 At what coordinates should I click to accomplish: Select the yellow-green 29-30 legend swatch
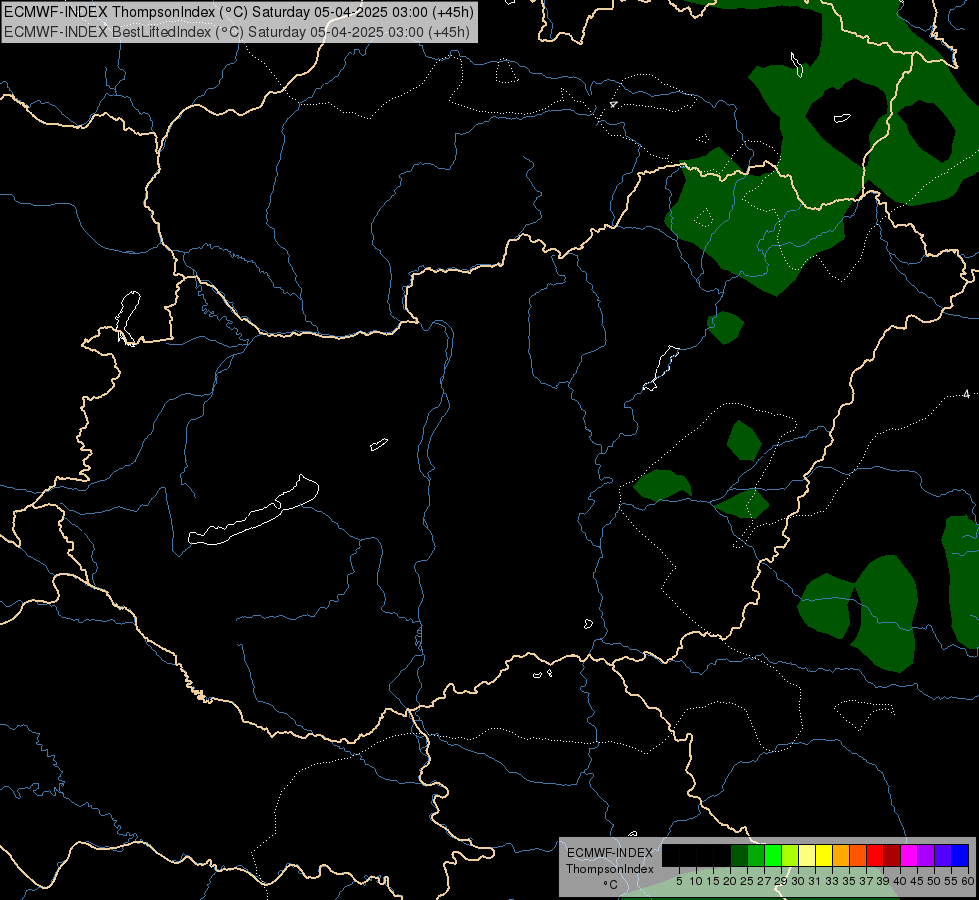point(790,855)
